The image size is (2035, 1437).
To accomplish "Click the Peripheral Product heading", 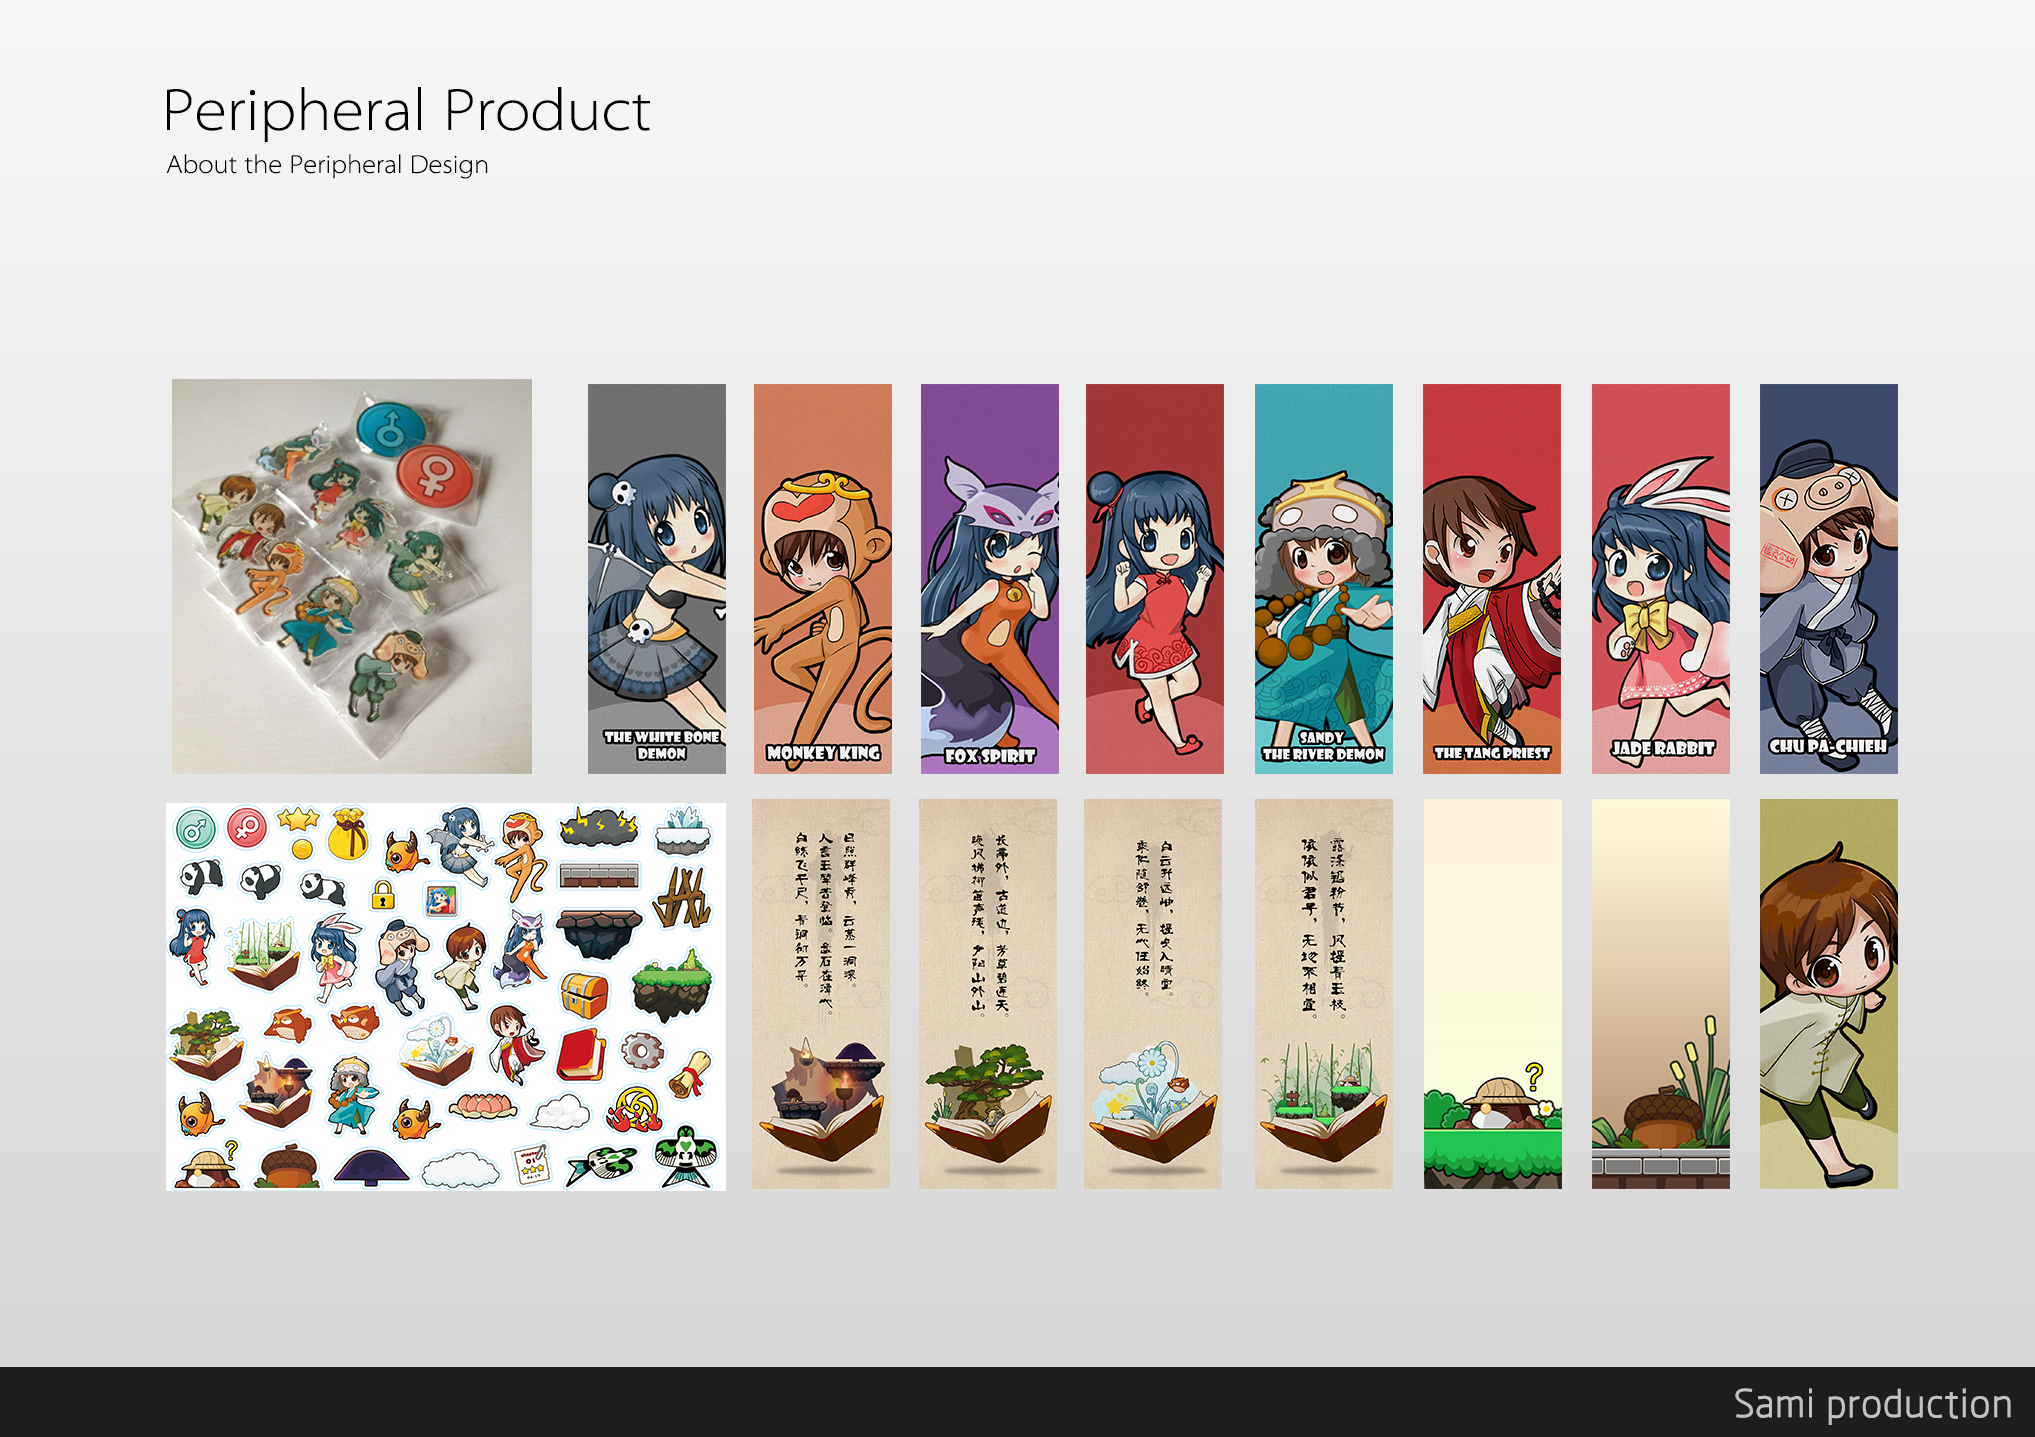I will click(x=406, y=111).
